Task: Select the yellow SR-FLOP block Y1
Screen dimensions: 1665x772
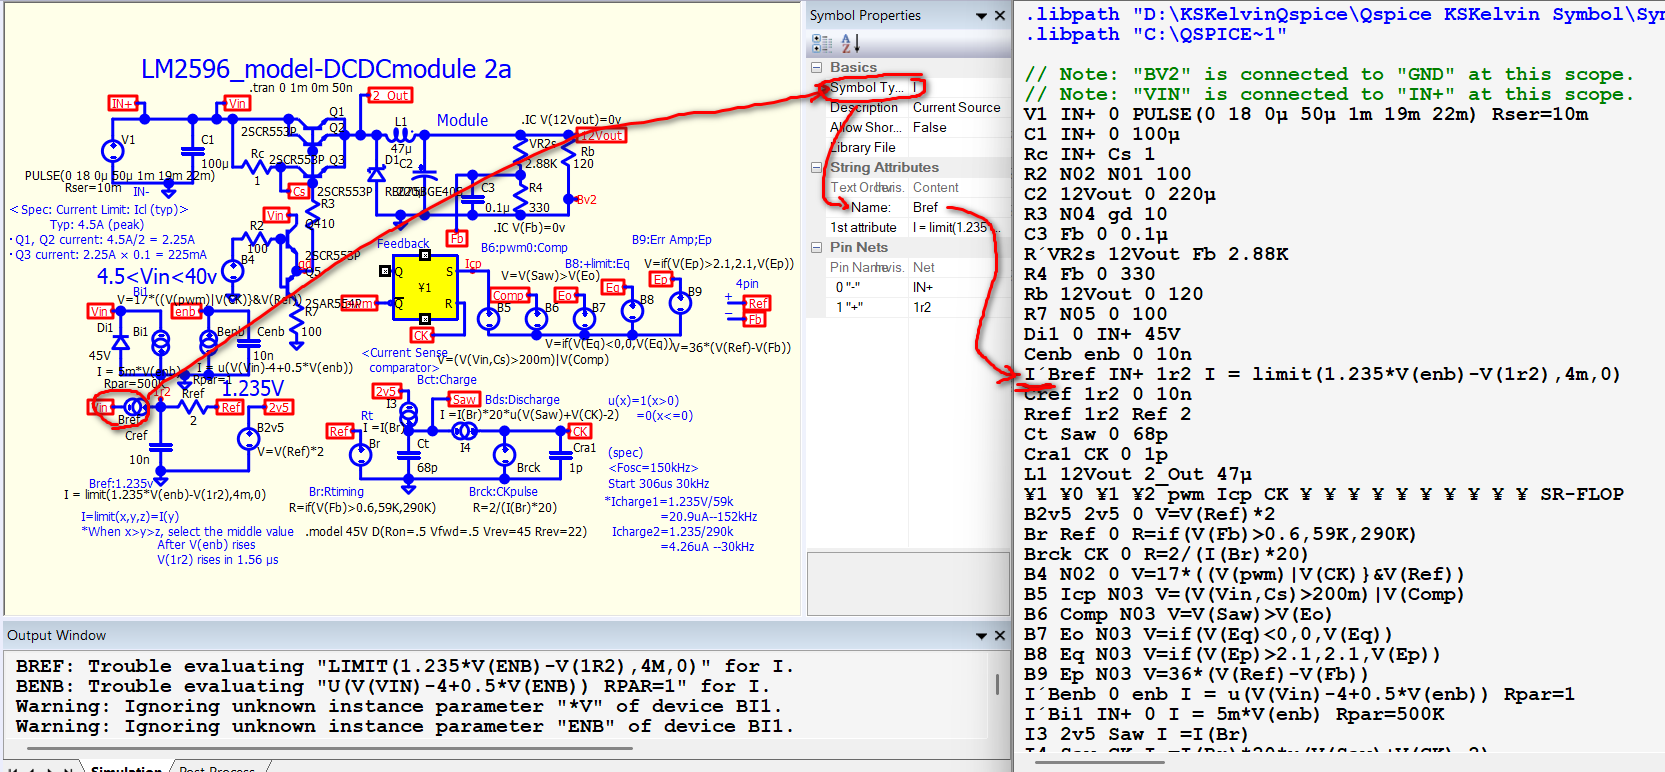Action: tap(425, 288)
